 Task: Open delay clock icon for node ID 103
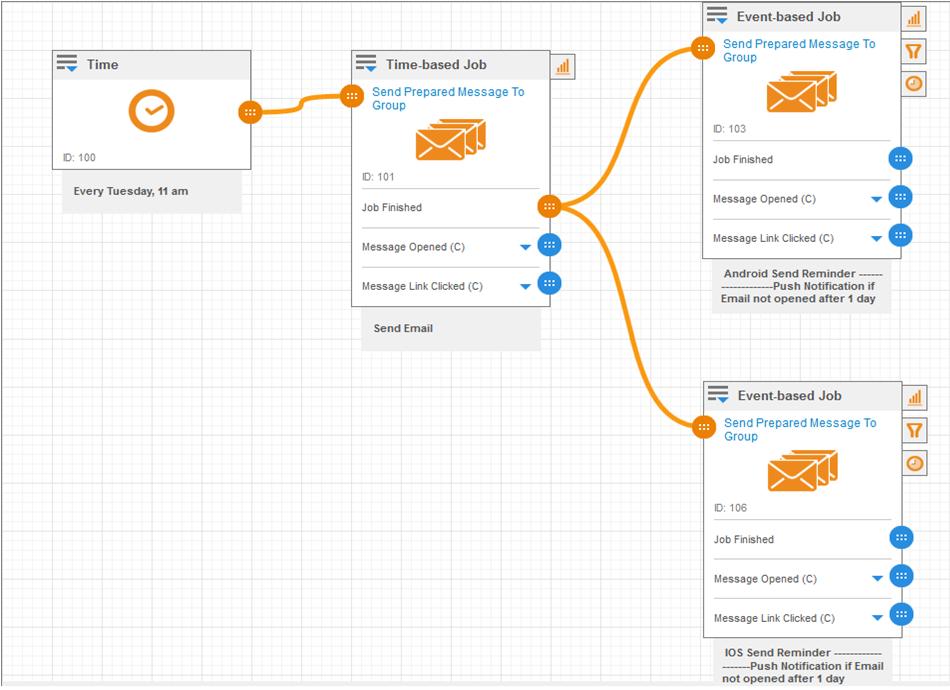coord(914,83)
